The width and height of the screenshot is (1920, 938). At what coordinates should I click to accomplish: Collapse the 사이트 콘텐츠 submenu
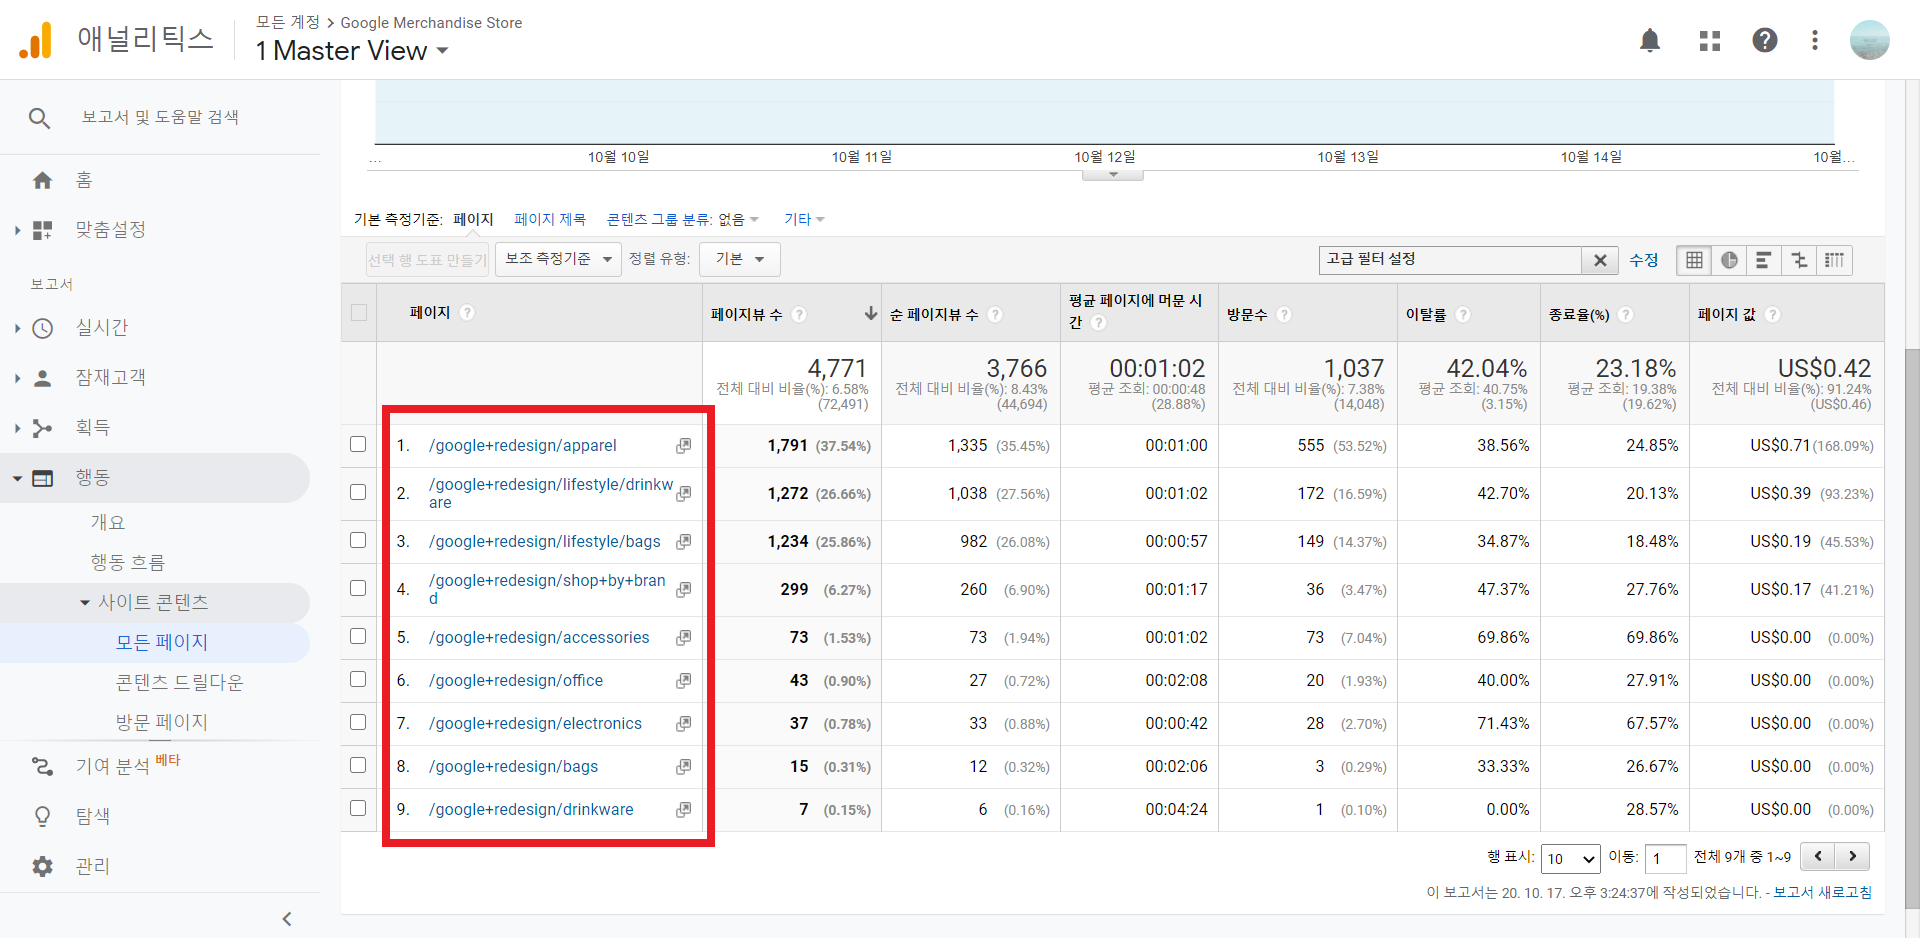[85, 603]
